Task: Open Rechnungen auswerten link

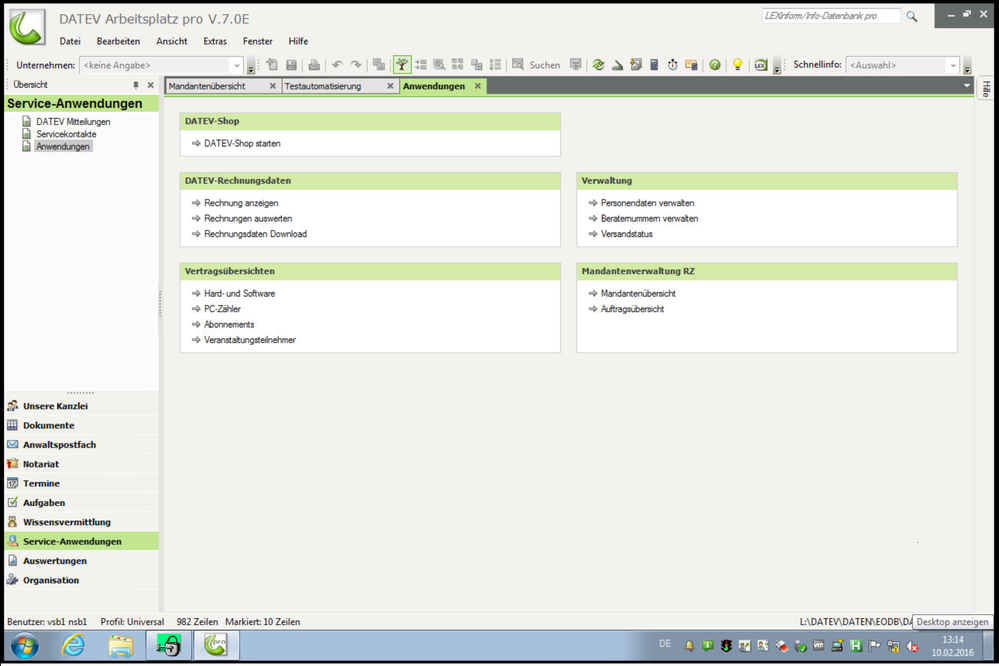Action: coord(248,218)
